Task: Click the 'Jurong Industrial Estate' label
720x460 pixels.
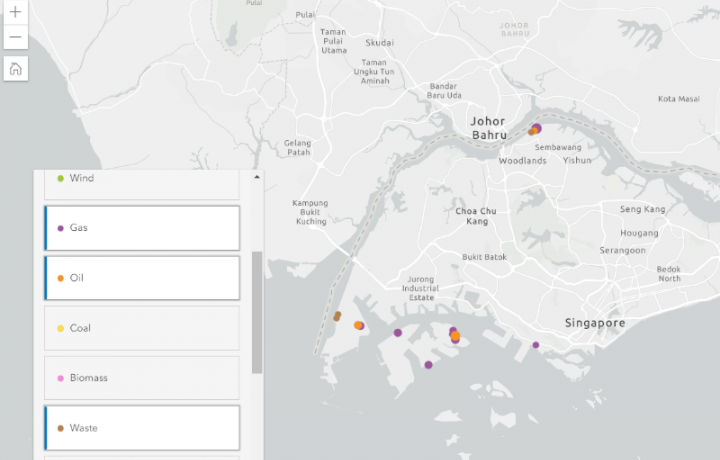Action: (x=421, y=288)
